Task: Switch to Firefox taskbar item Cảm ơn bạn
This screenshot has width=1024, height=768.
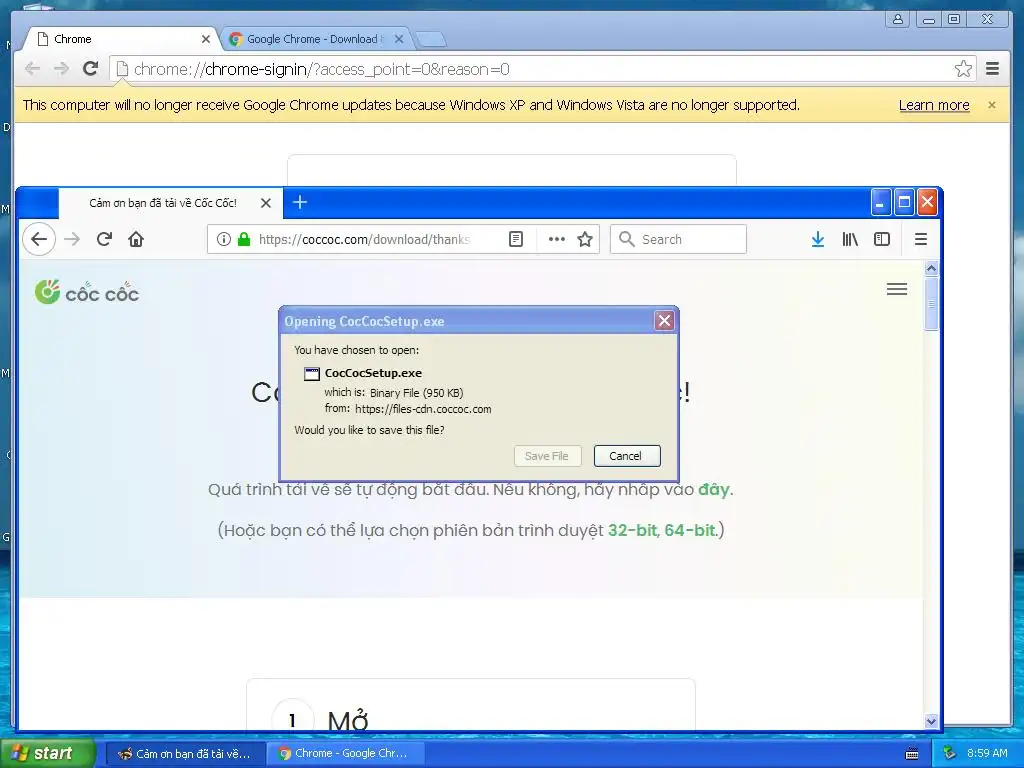Action: click(x=184, y=754)
